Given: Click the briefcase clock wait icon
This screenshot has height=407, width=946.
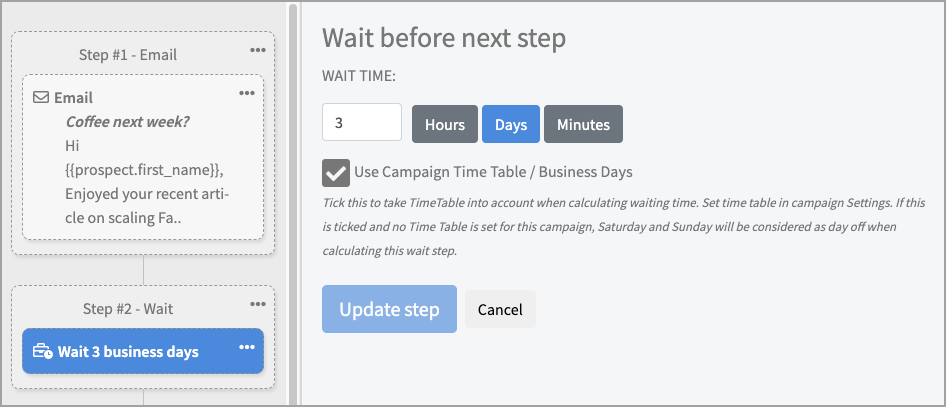Looking at the screenshot, I should pyautogui.click(x=42, y=352).
